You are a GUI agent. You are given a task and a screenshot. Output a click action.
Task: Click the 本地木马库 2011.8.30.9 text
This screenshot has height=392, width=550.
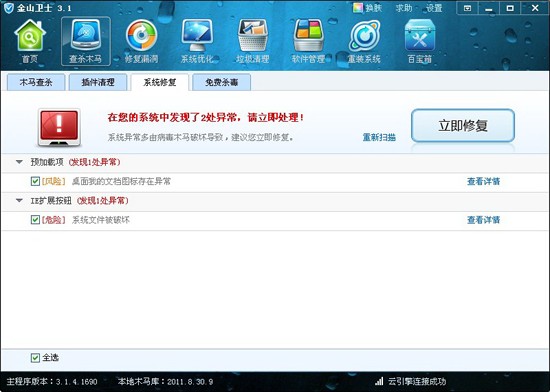pos(165,381)
